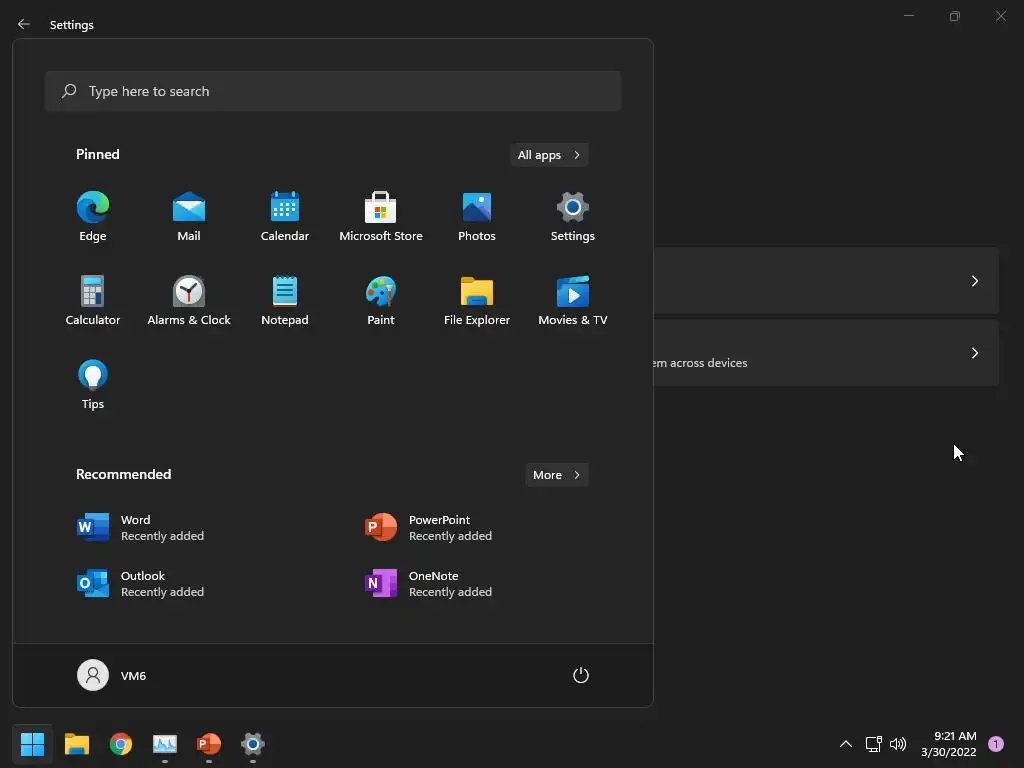Open Microsoft Store from Pinned
The height and width of the screenshot is (768, 1024).
(x=381, y=217)
